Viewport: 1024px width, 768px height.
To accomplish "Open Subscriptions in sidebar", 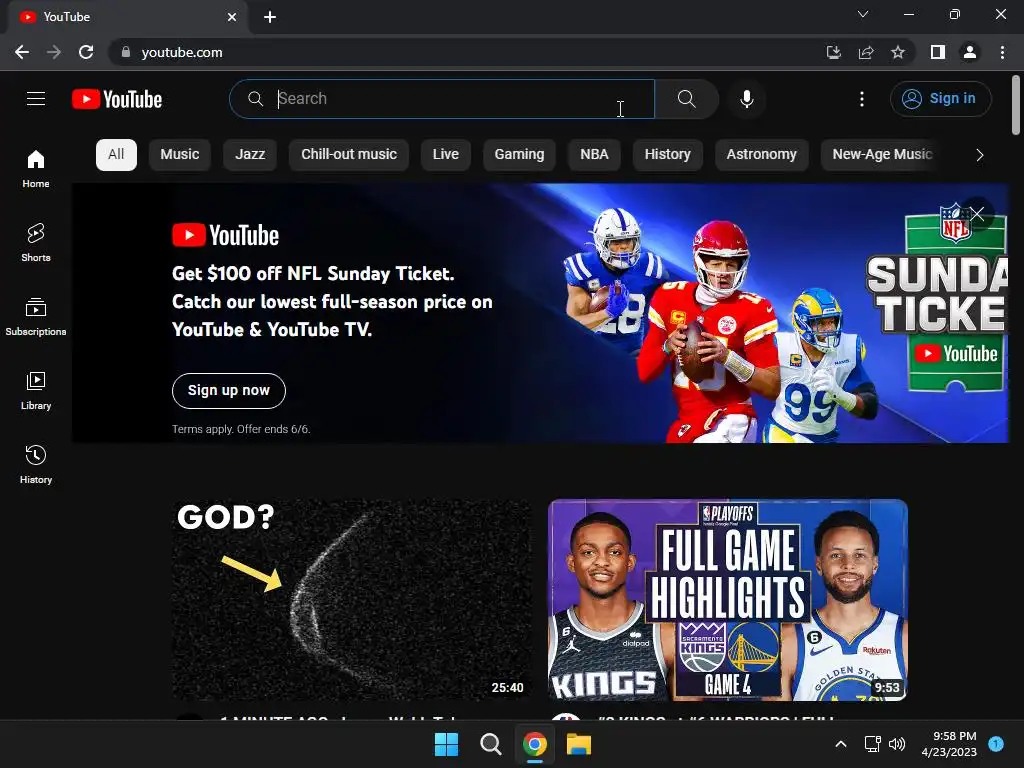I will 36,316.
